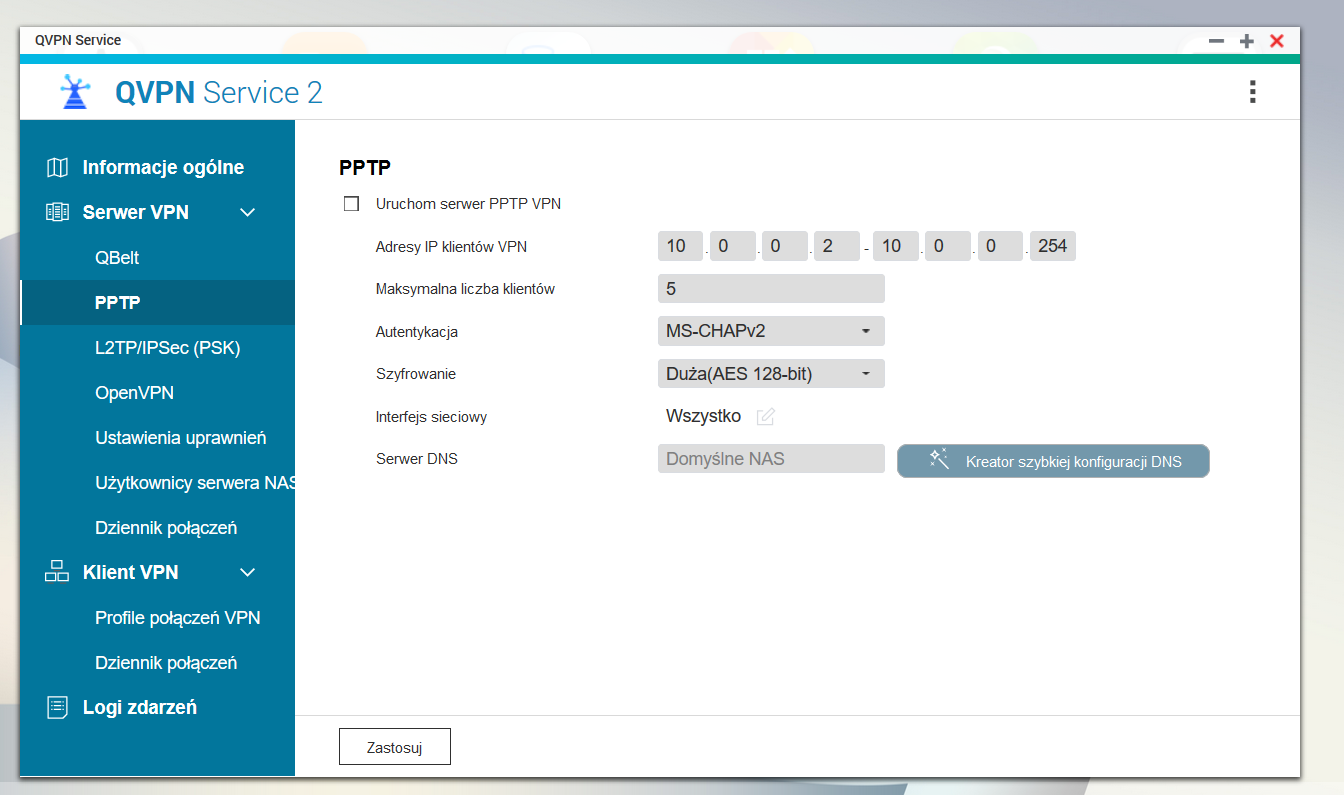Click the Wszystko interface value text
1344x795 pixels.
703,416
